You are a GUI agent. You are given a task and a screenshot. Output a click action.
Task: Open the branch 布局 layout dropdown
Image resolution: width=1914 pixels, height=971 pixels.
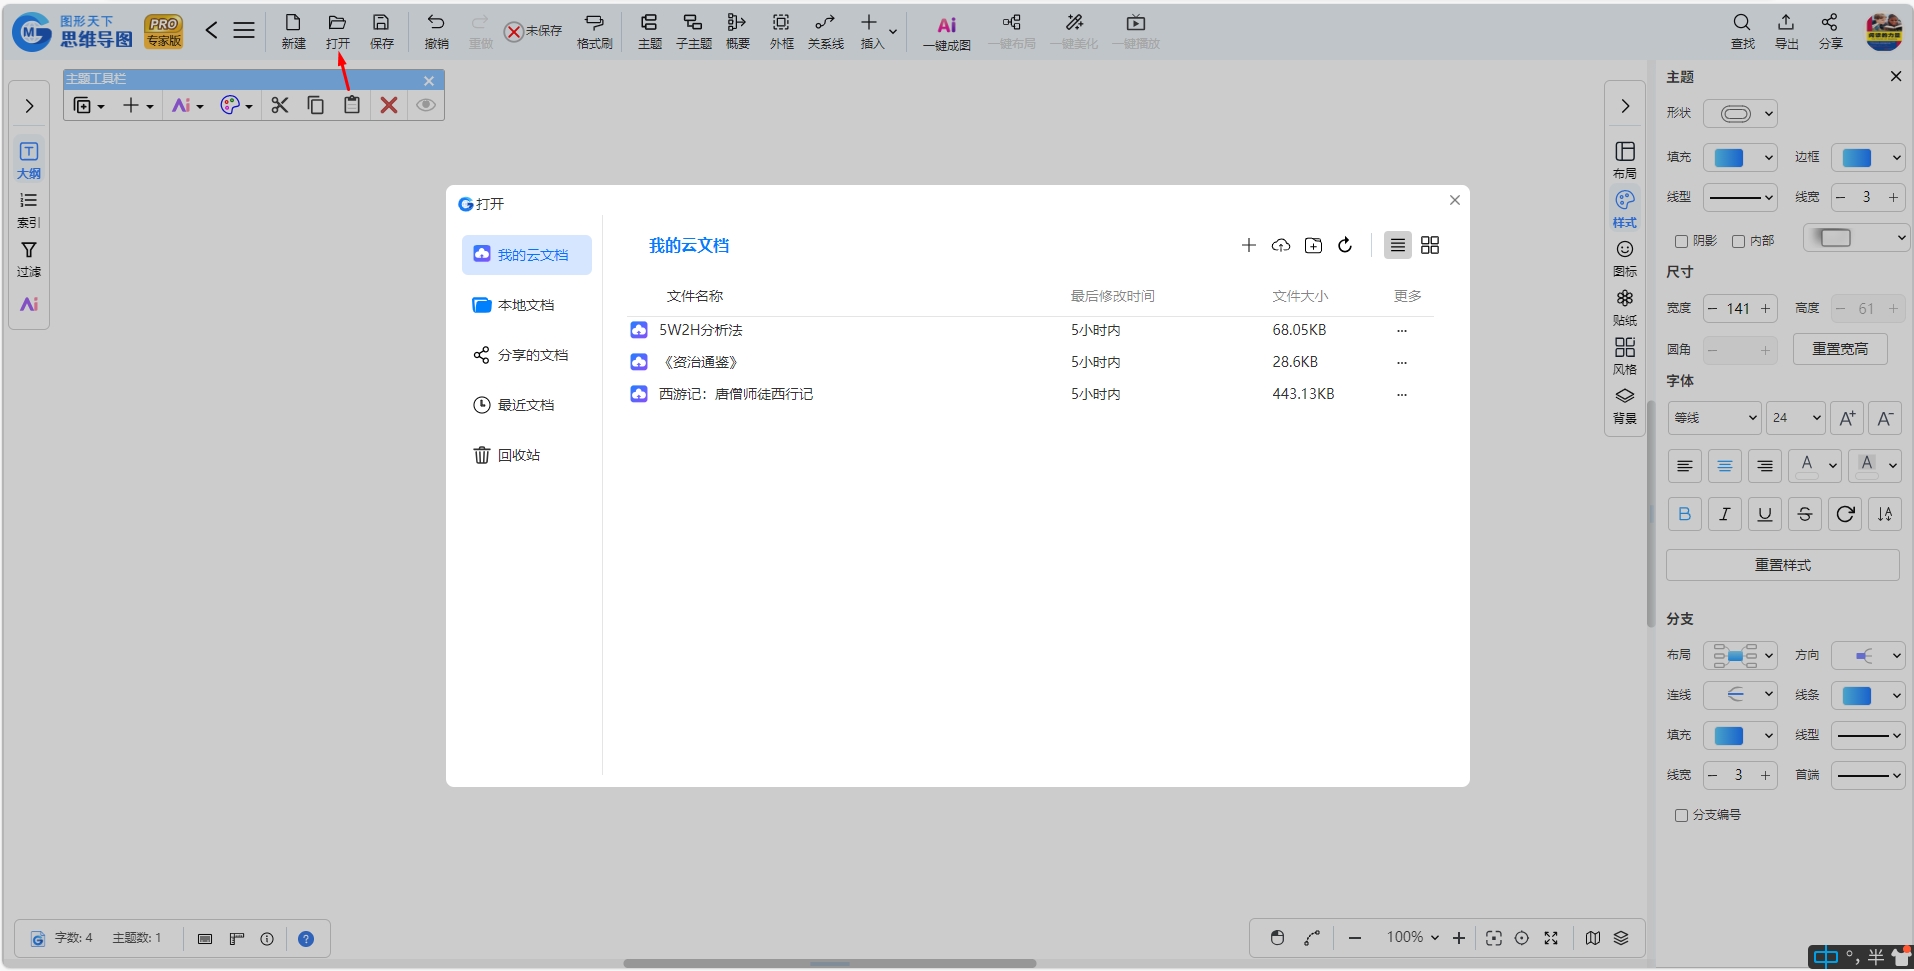click(x=1740, y=655)
